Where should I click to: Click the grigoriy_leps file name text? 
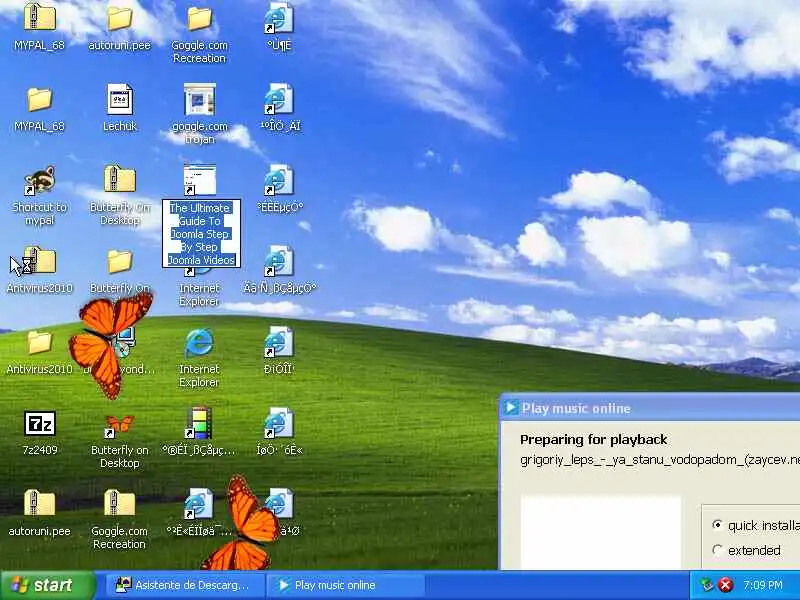click(x=660, y=460)
